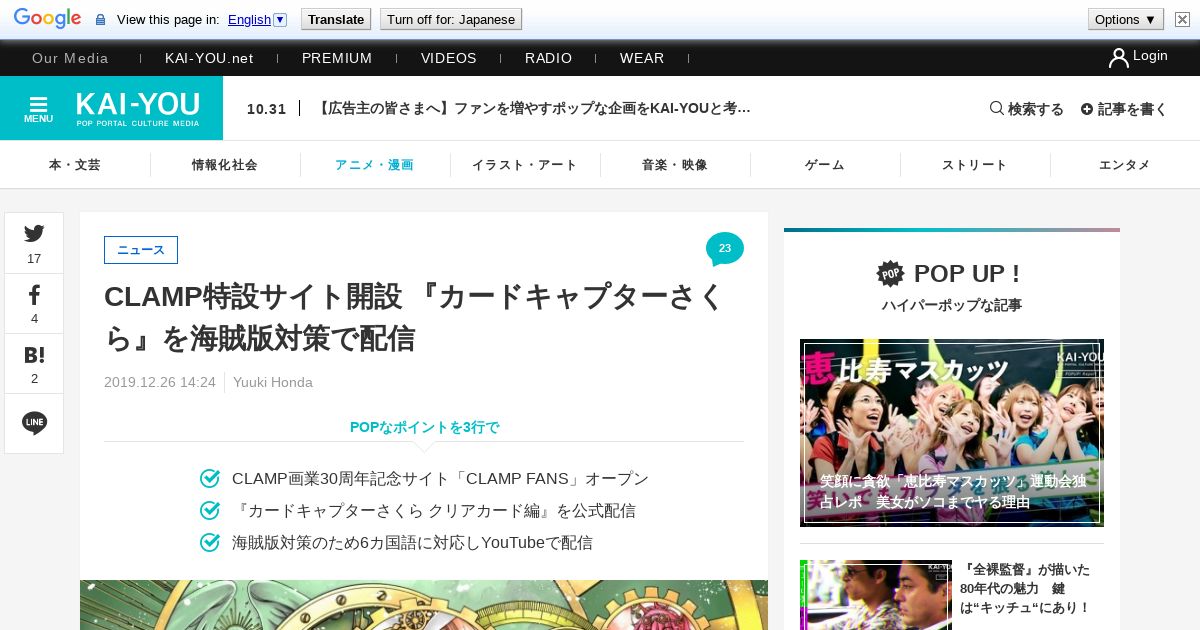
Task: Click checkmark beside YouTubeで配信 point
Action: pyautogui.click(x=210, y=543)
